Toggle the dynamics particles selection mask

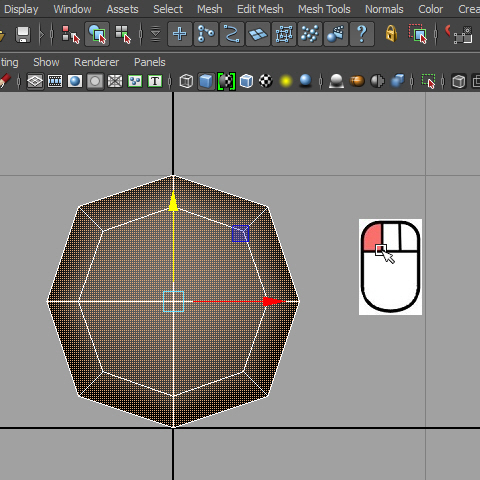tap(310, 34)
